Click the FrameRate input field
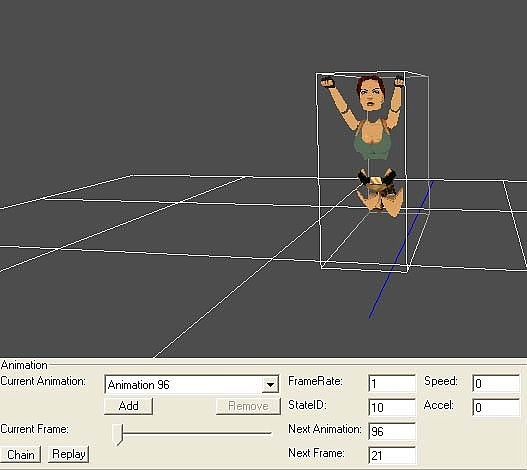The height and width of the screenshot is (470, 527). [x=392, y=384]
